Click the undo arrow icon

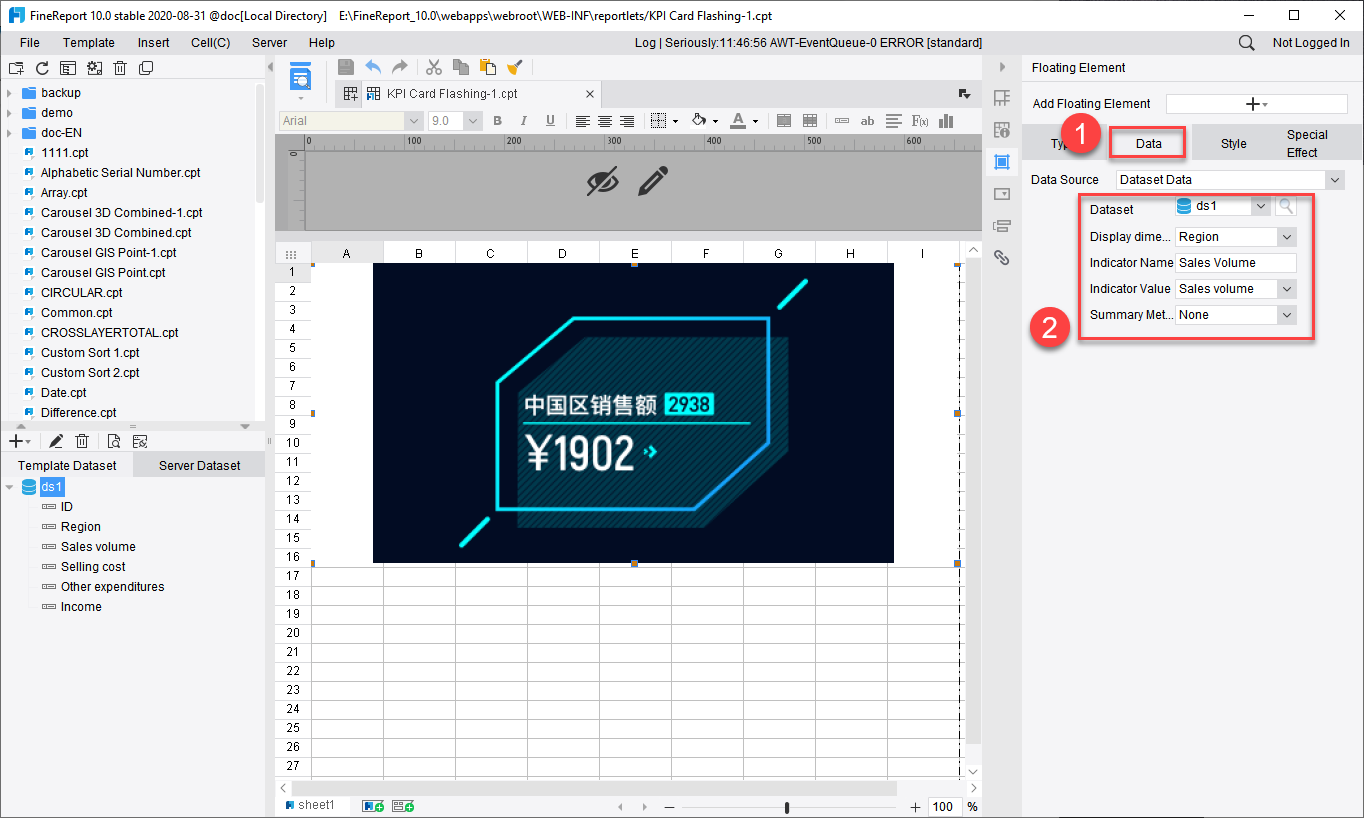[373, 67]
